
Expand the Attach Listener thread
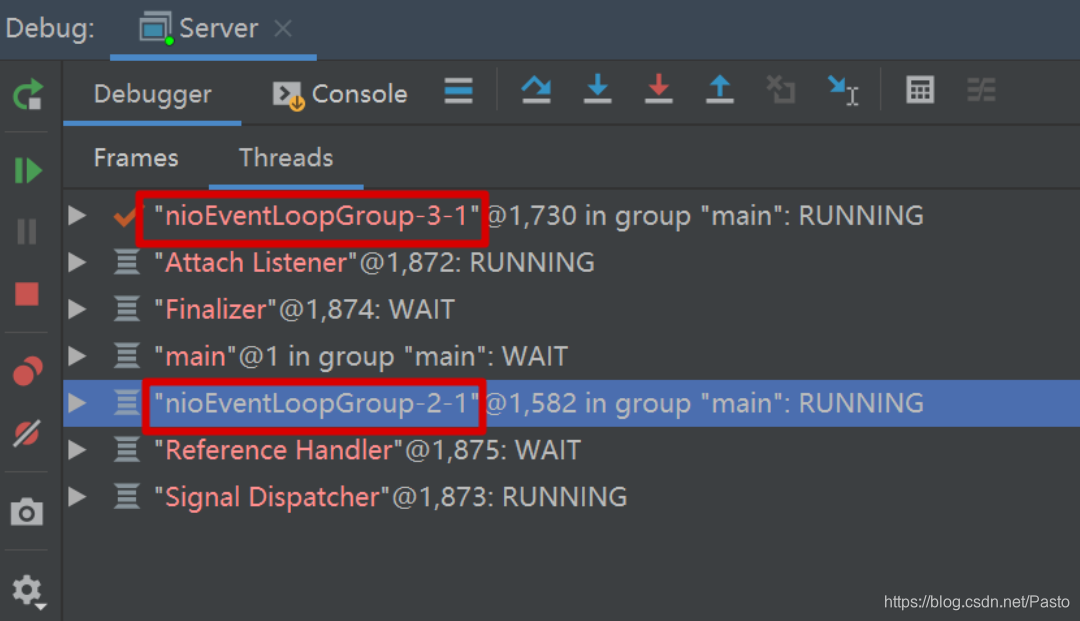coord(77,262)
